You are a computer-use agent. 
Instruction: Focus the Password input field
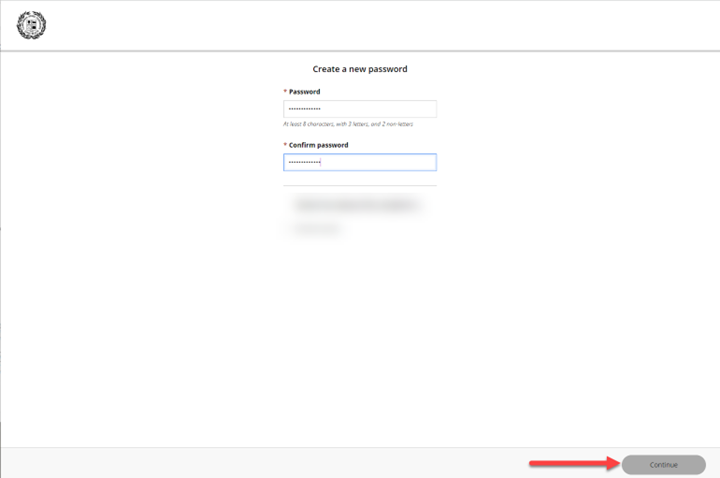(360, 109)
